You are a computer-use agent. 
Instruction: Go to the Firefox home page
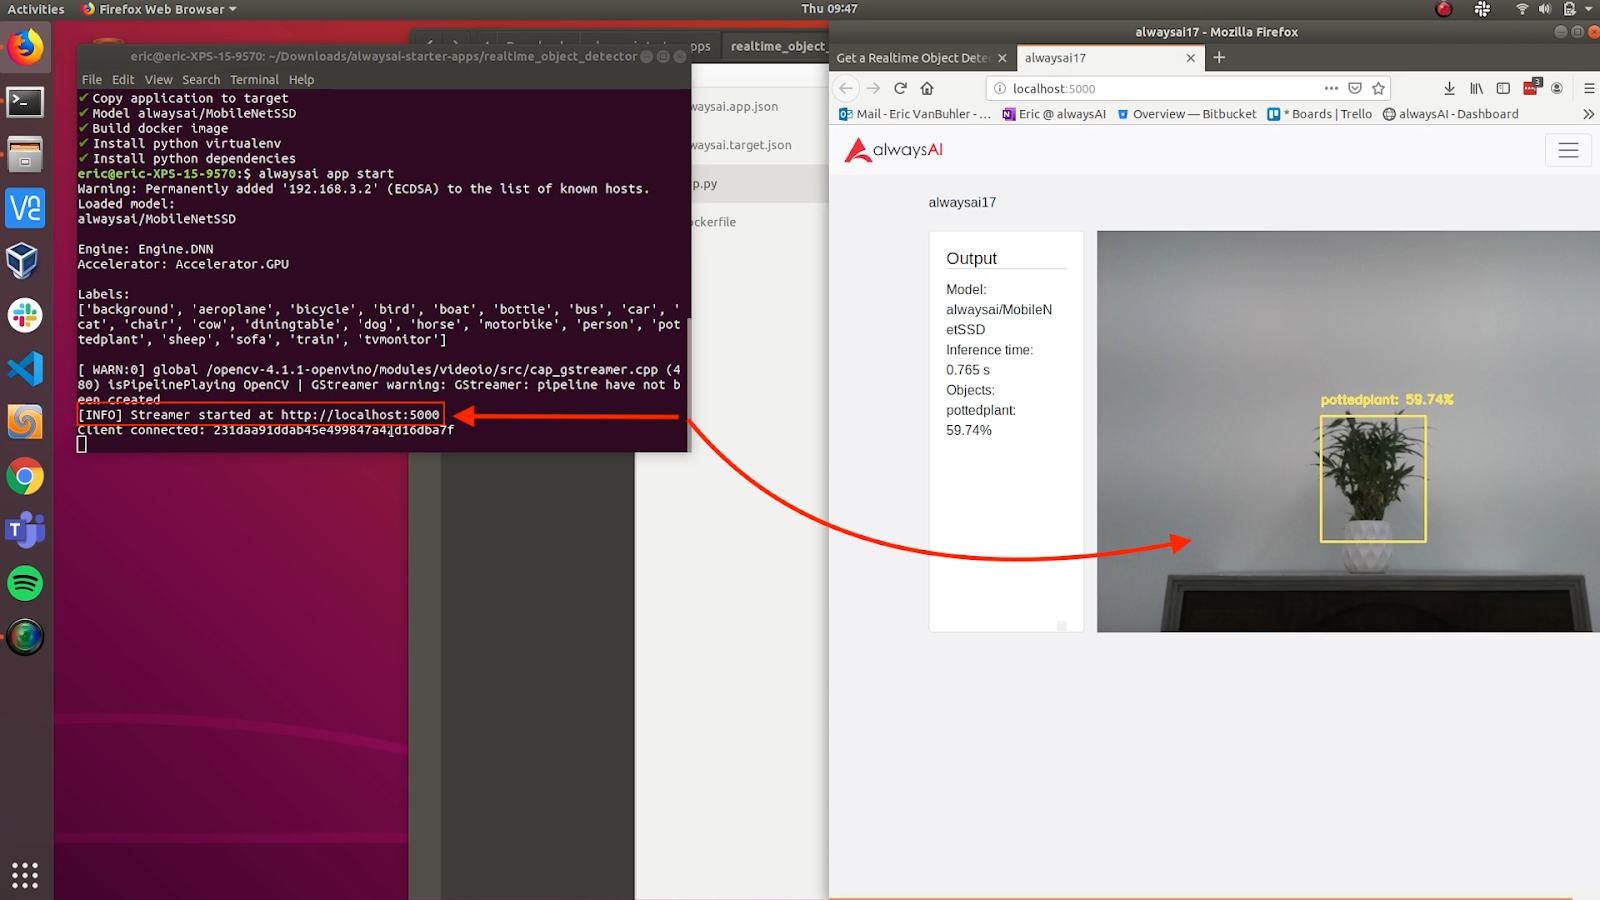927,88
